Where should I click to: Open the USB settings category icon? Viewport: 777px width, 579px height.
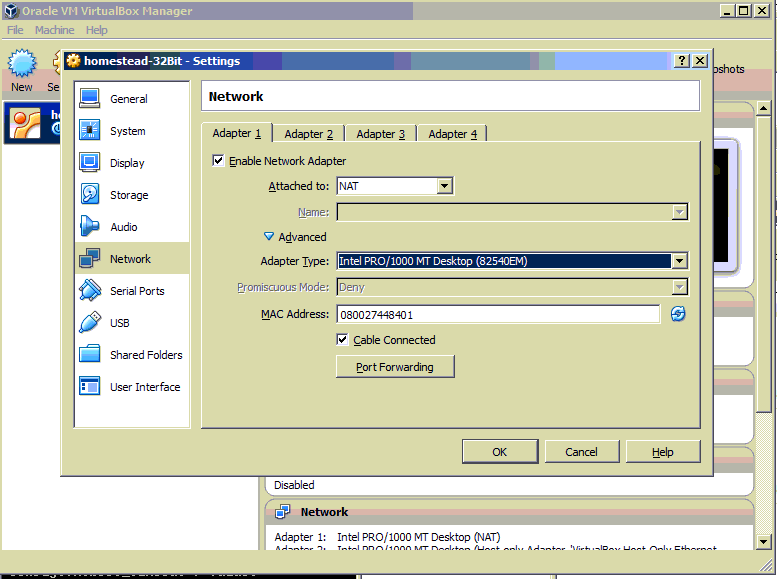(90, 322)
